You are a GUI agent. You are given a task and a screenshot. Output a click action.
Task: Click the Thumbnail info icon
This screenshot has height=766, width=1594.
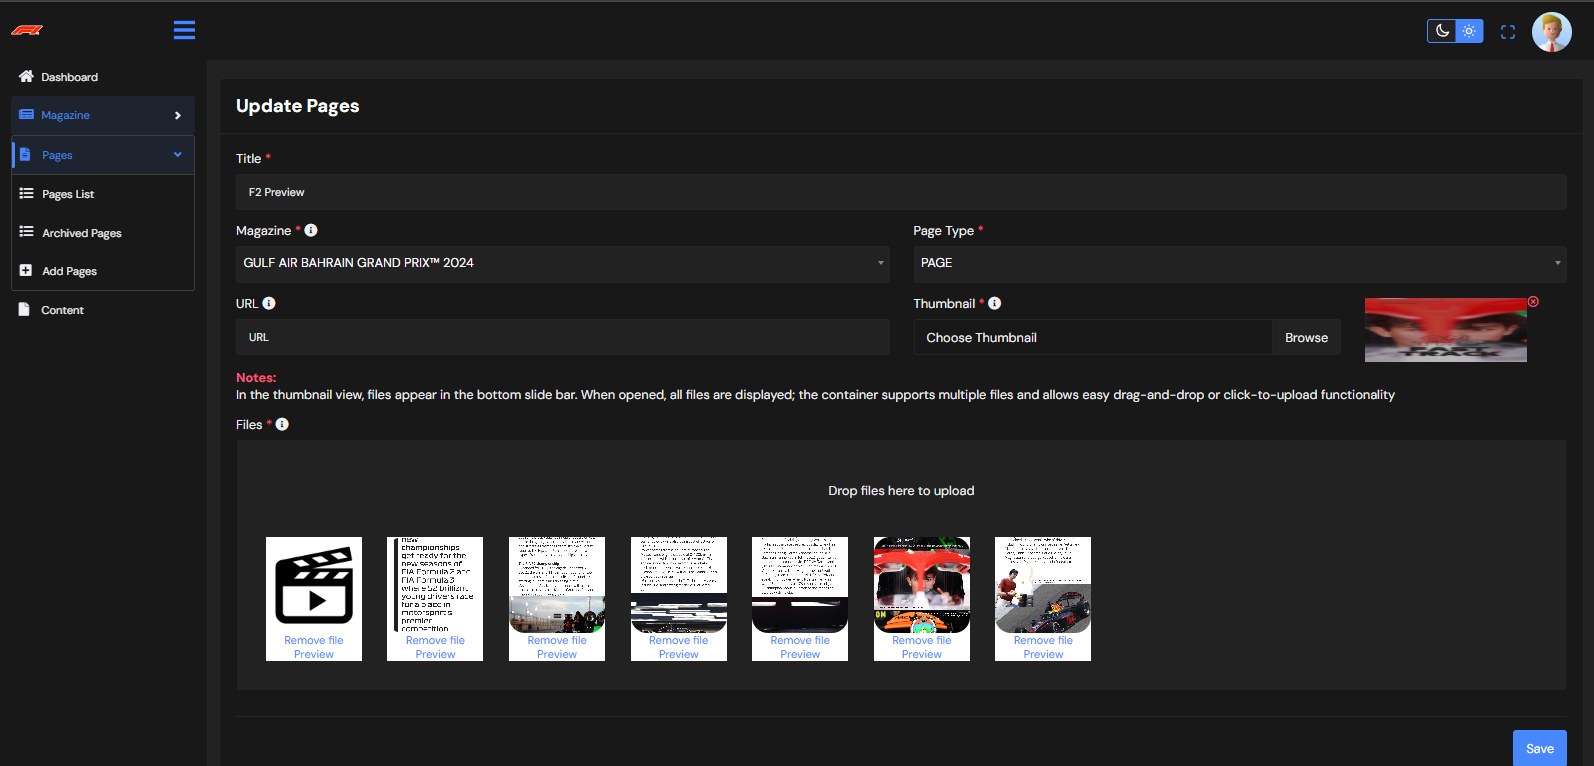[994, 303]
